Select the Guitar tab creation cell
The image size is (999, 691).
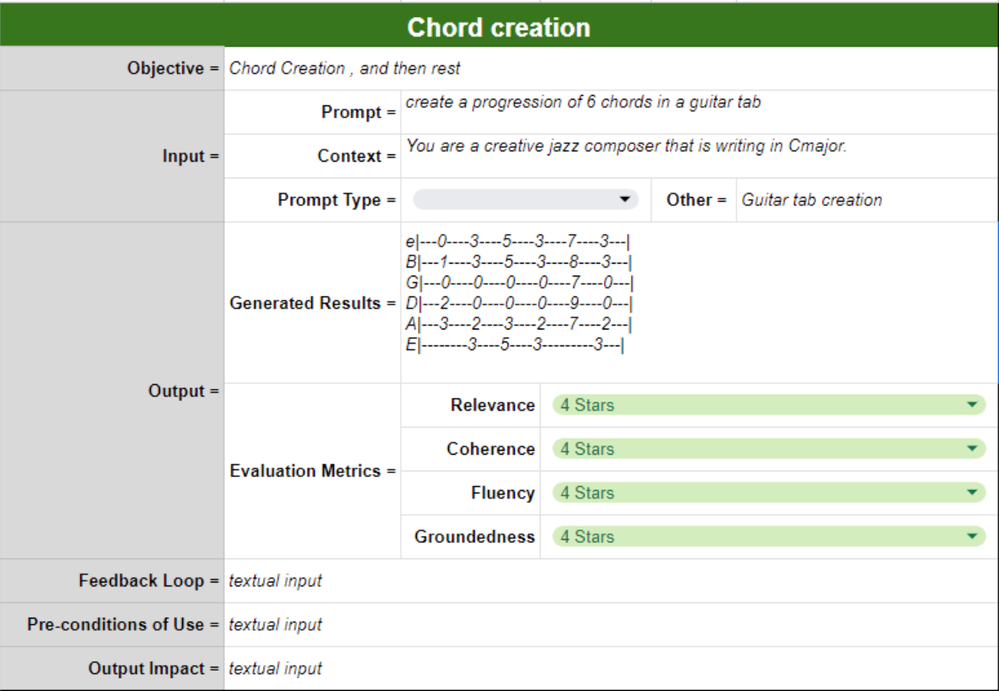pos(867,200)
